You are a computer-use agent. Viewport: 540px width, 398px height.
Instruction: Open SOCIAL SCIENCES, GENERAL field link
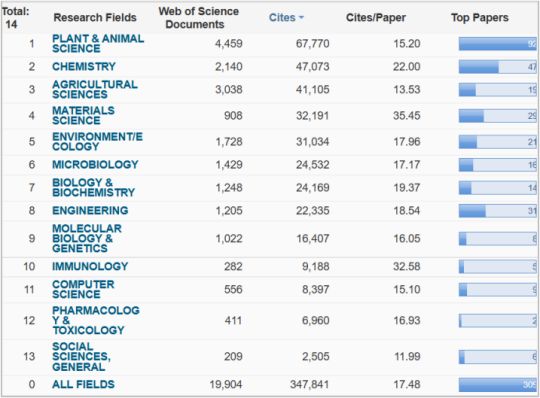pyautogui.click(x=82, y=356)
